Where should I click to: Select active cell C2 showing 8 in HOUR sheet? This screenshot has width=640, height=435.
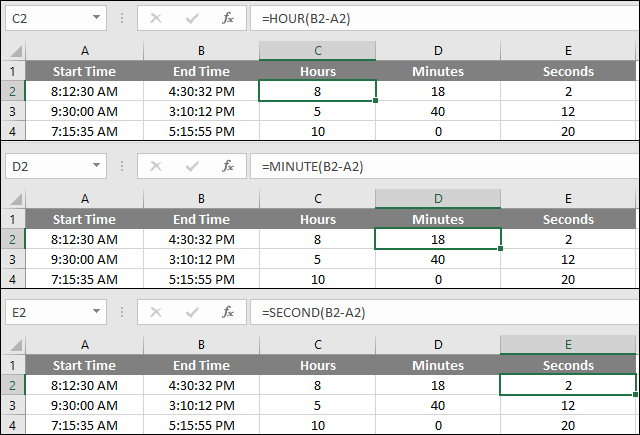coord(318,91)
